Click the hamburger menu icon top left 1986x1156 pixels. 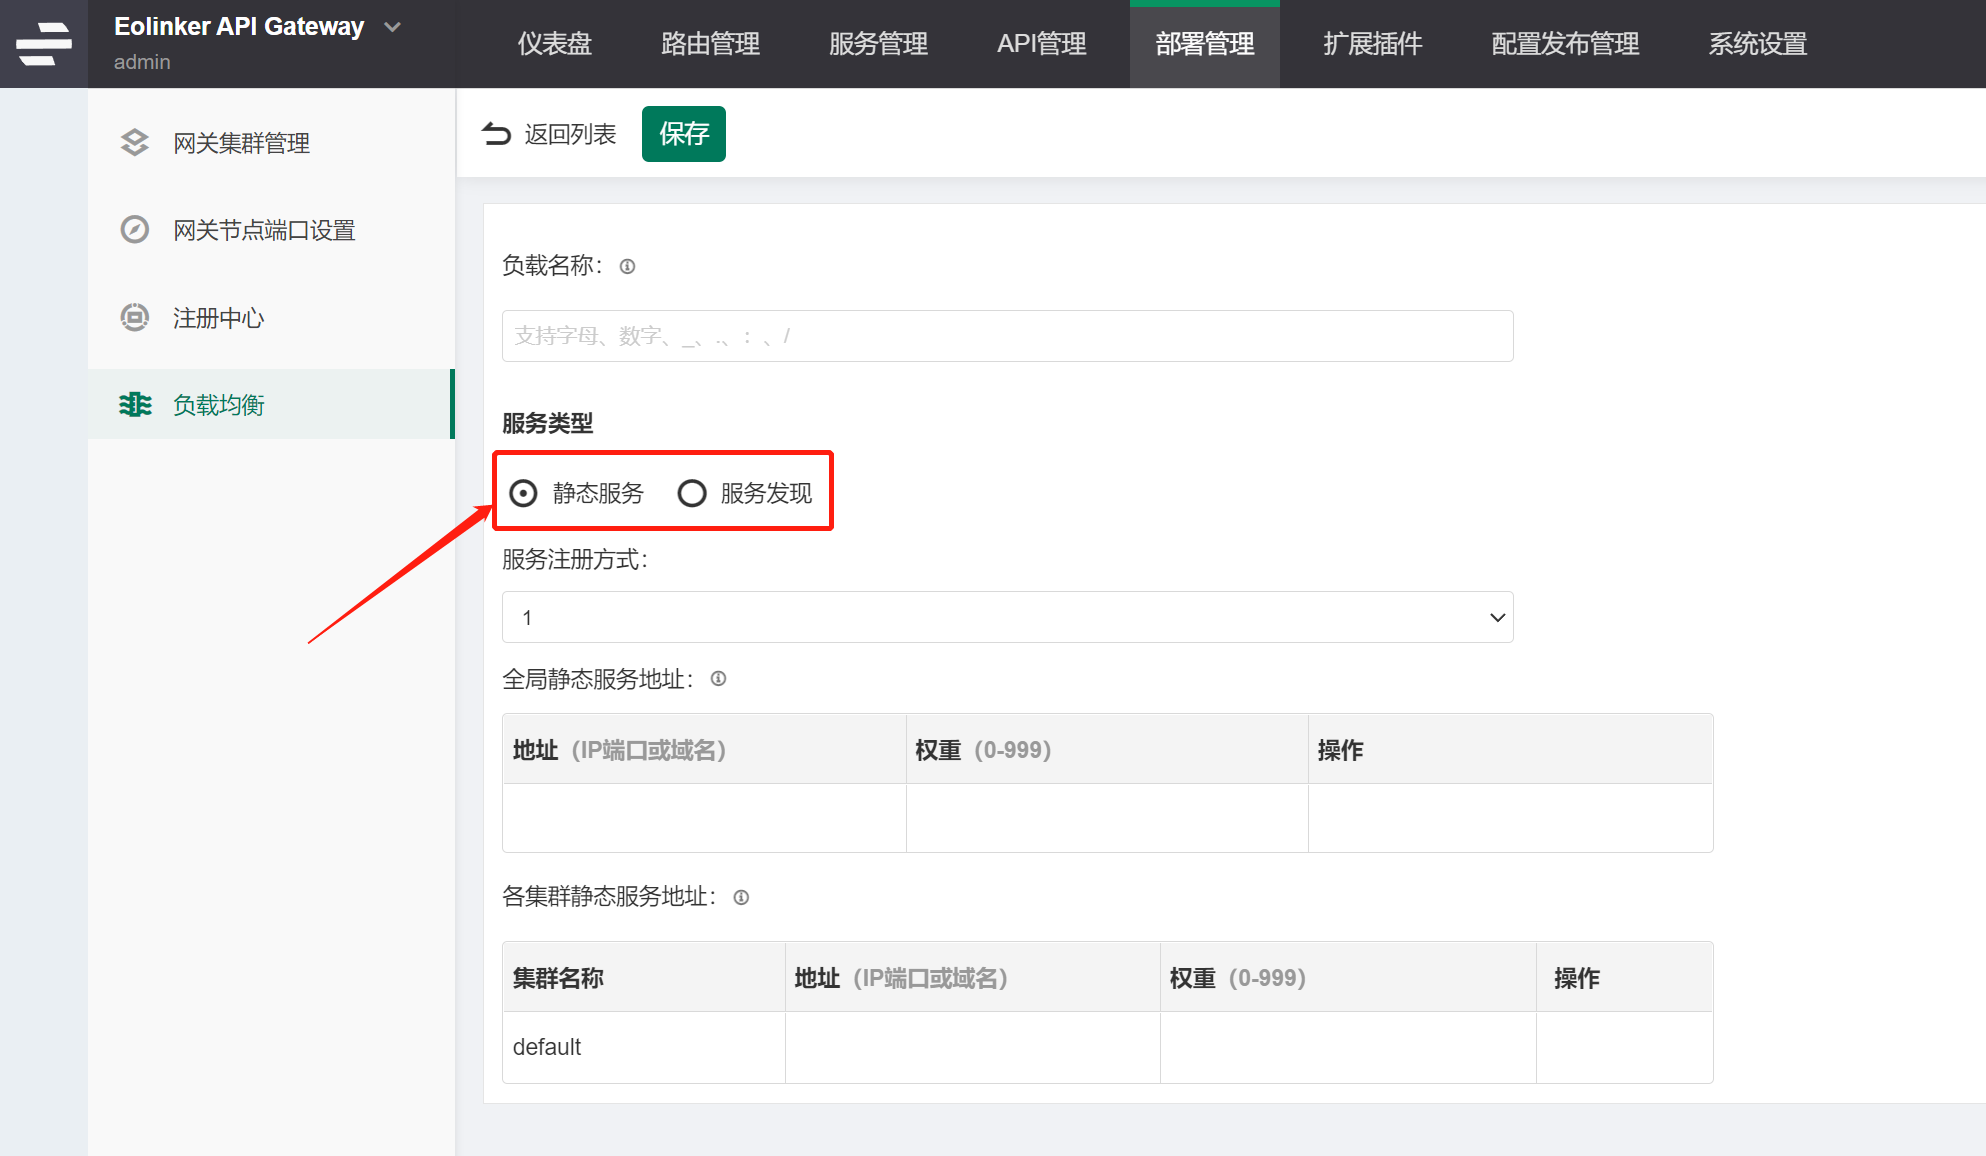tap(43, 43)
